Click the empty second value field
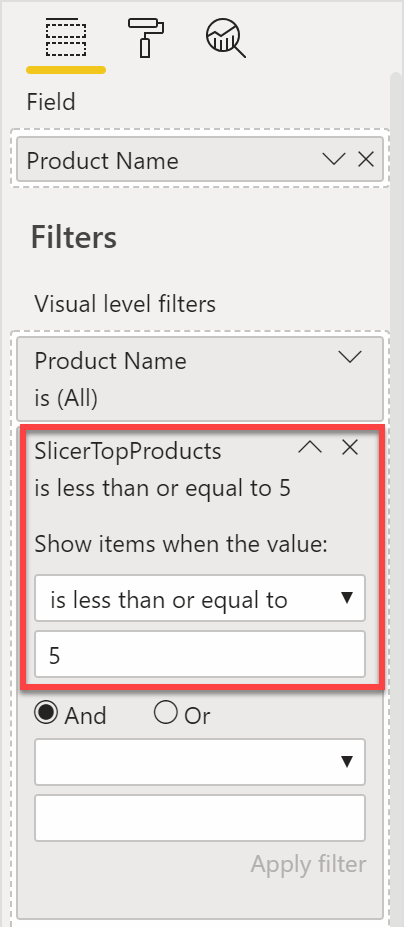404x927 pixels. coord(200,818)
